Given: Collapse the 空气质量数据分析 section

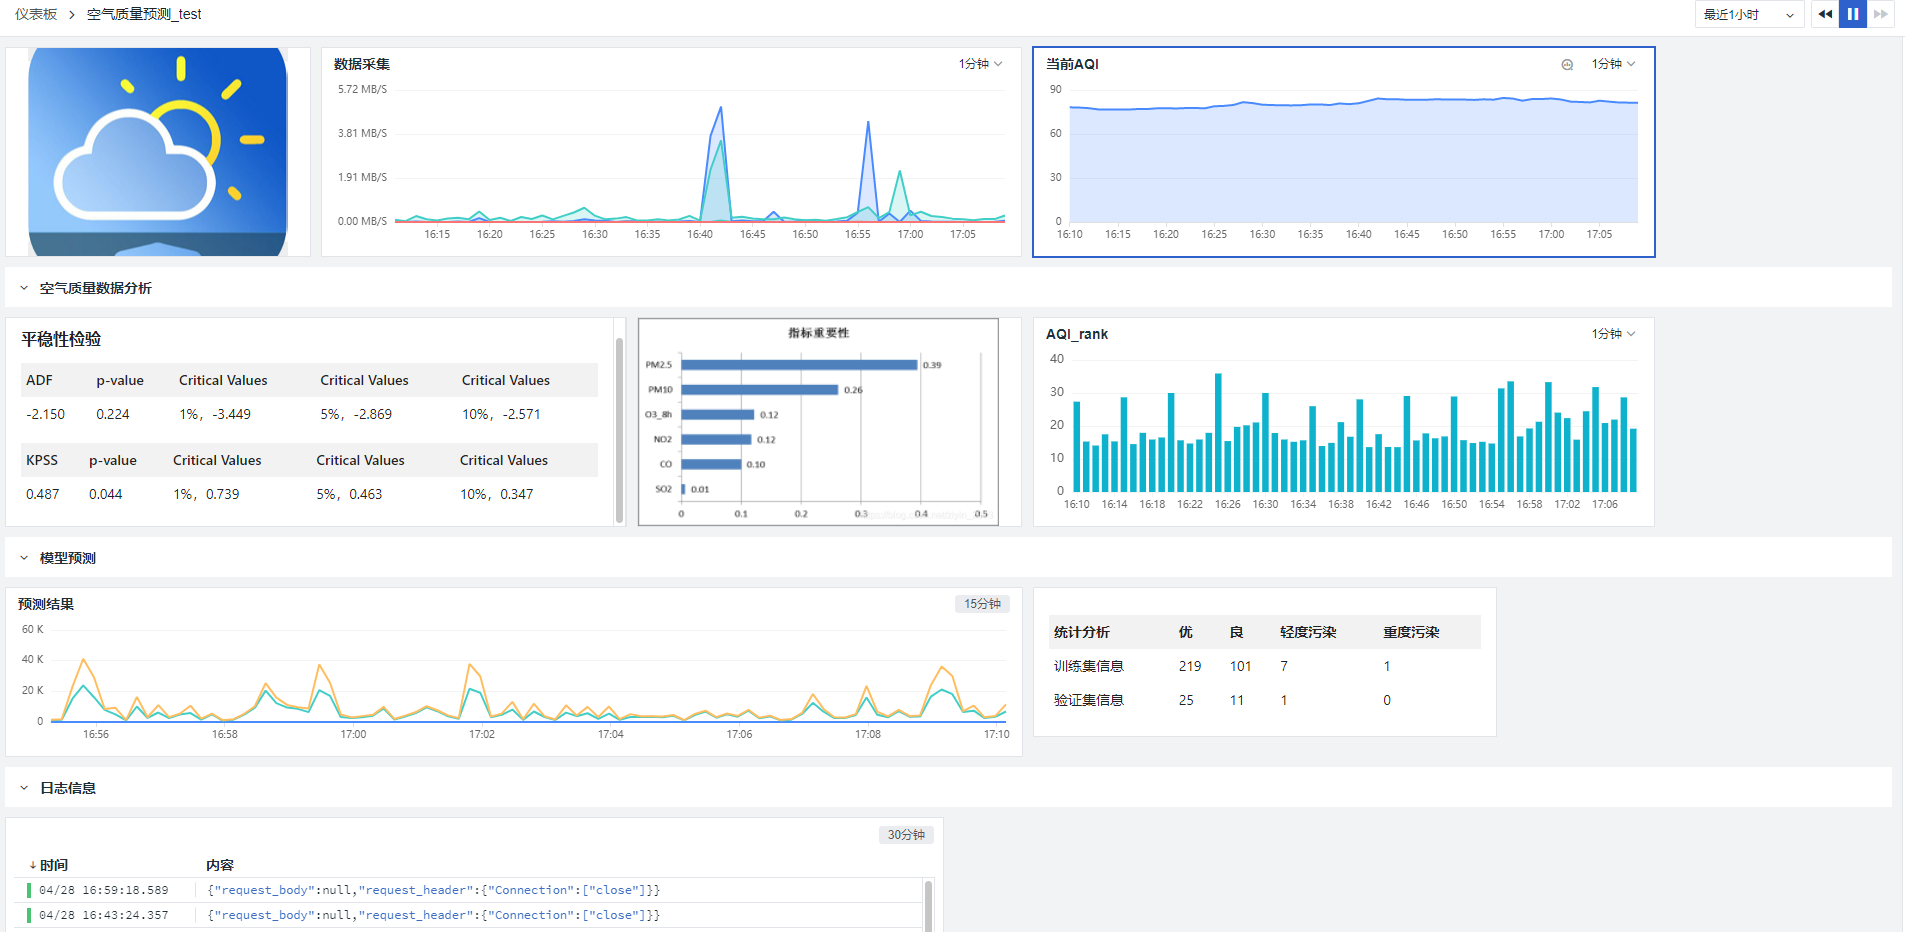Looking at the screenshot, I should click(x=23, y=288).
